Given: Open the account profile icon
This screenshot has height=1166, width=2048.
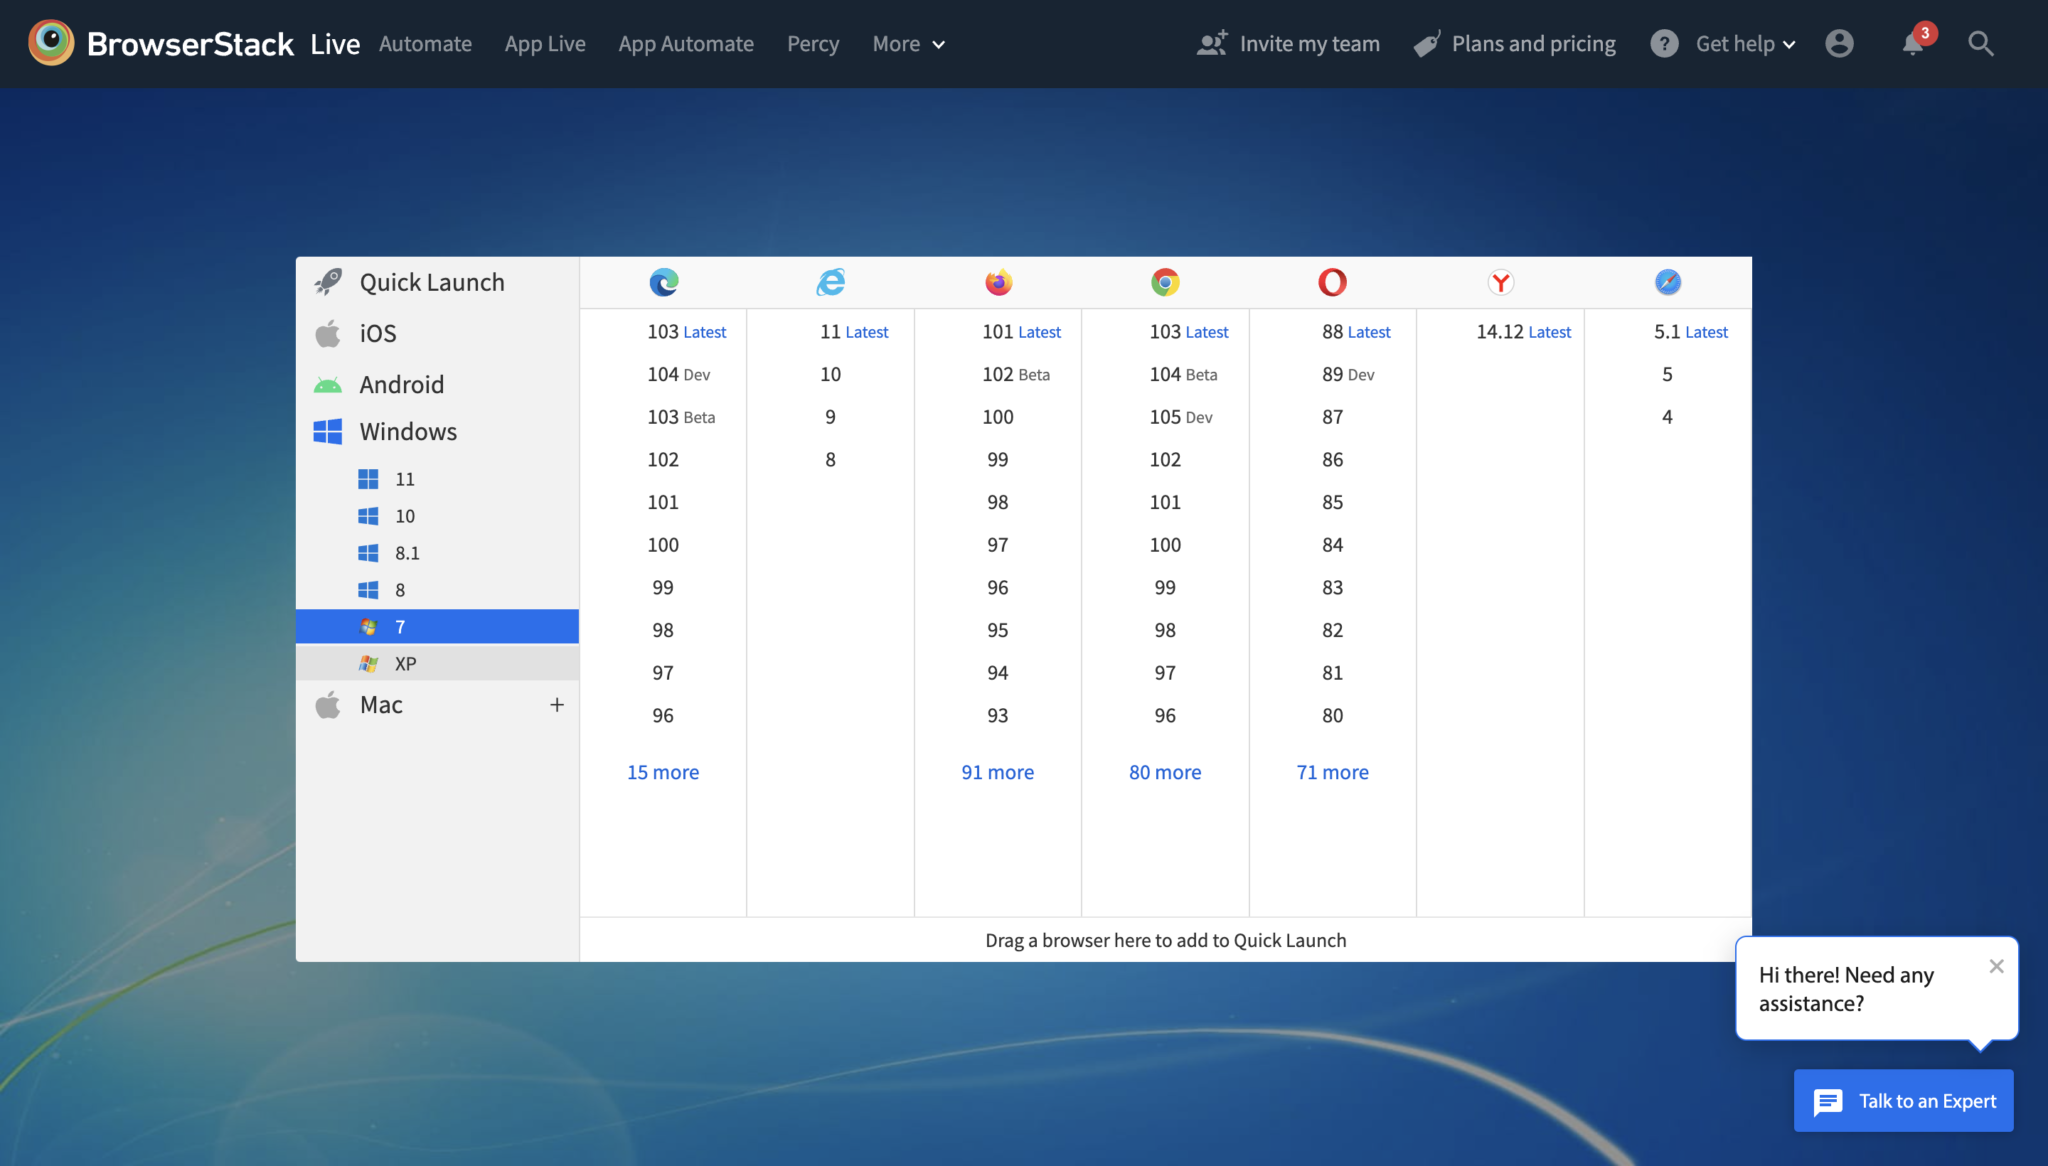Looking at the screenshot, I should 1840,44.
